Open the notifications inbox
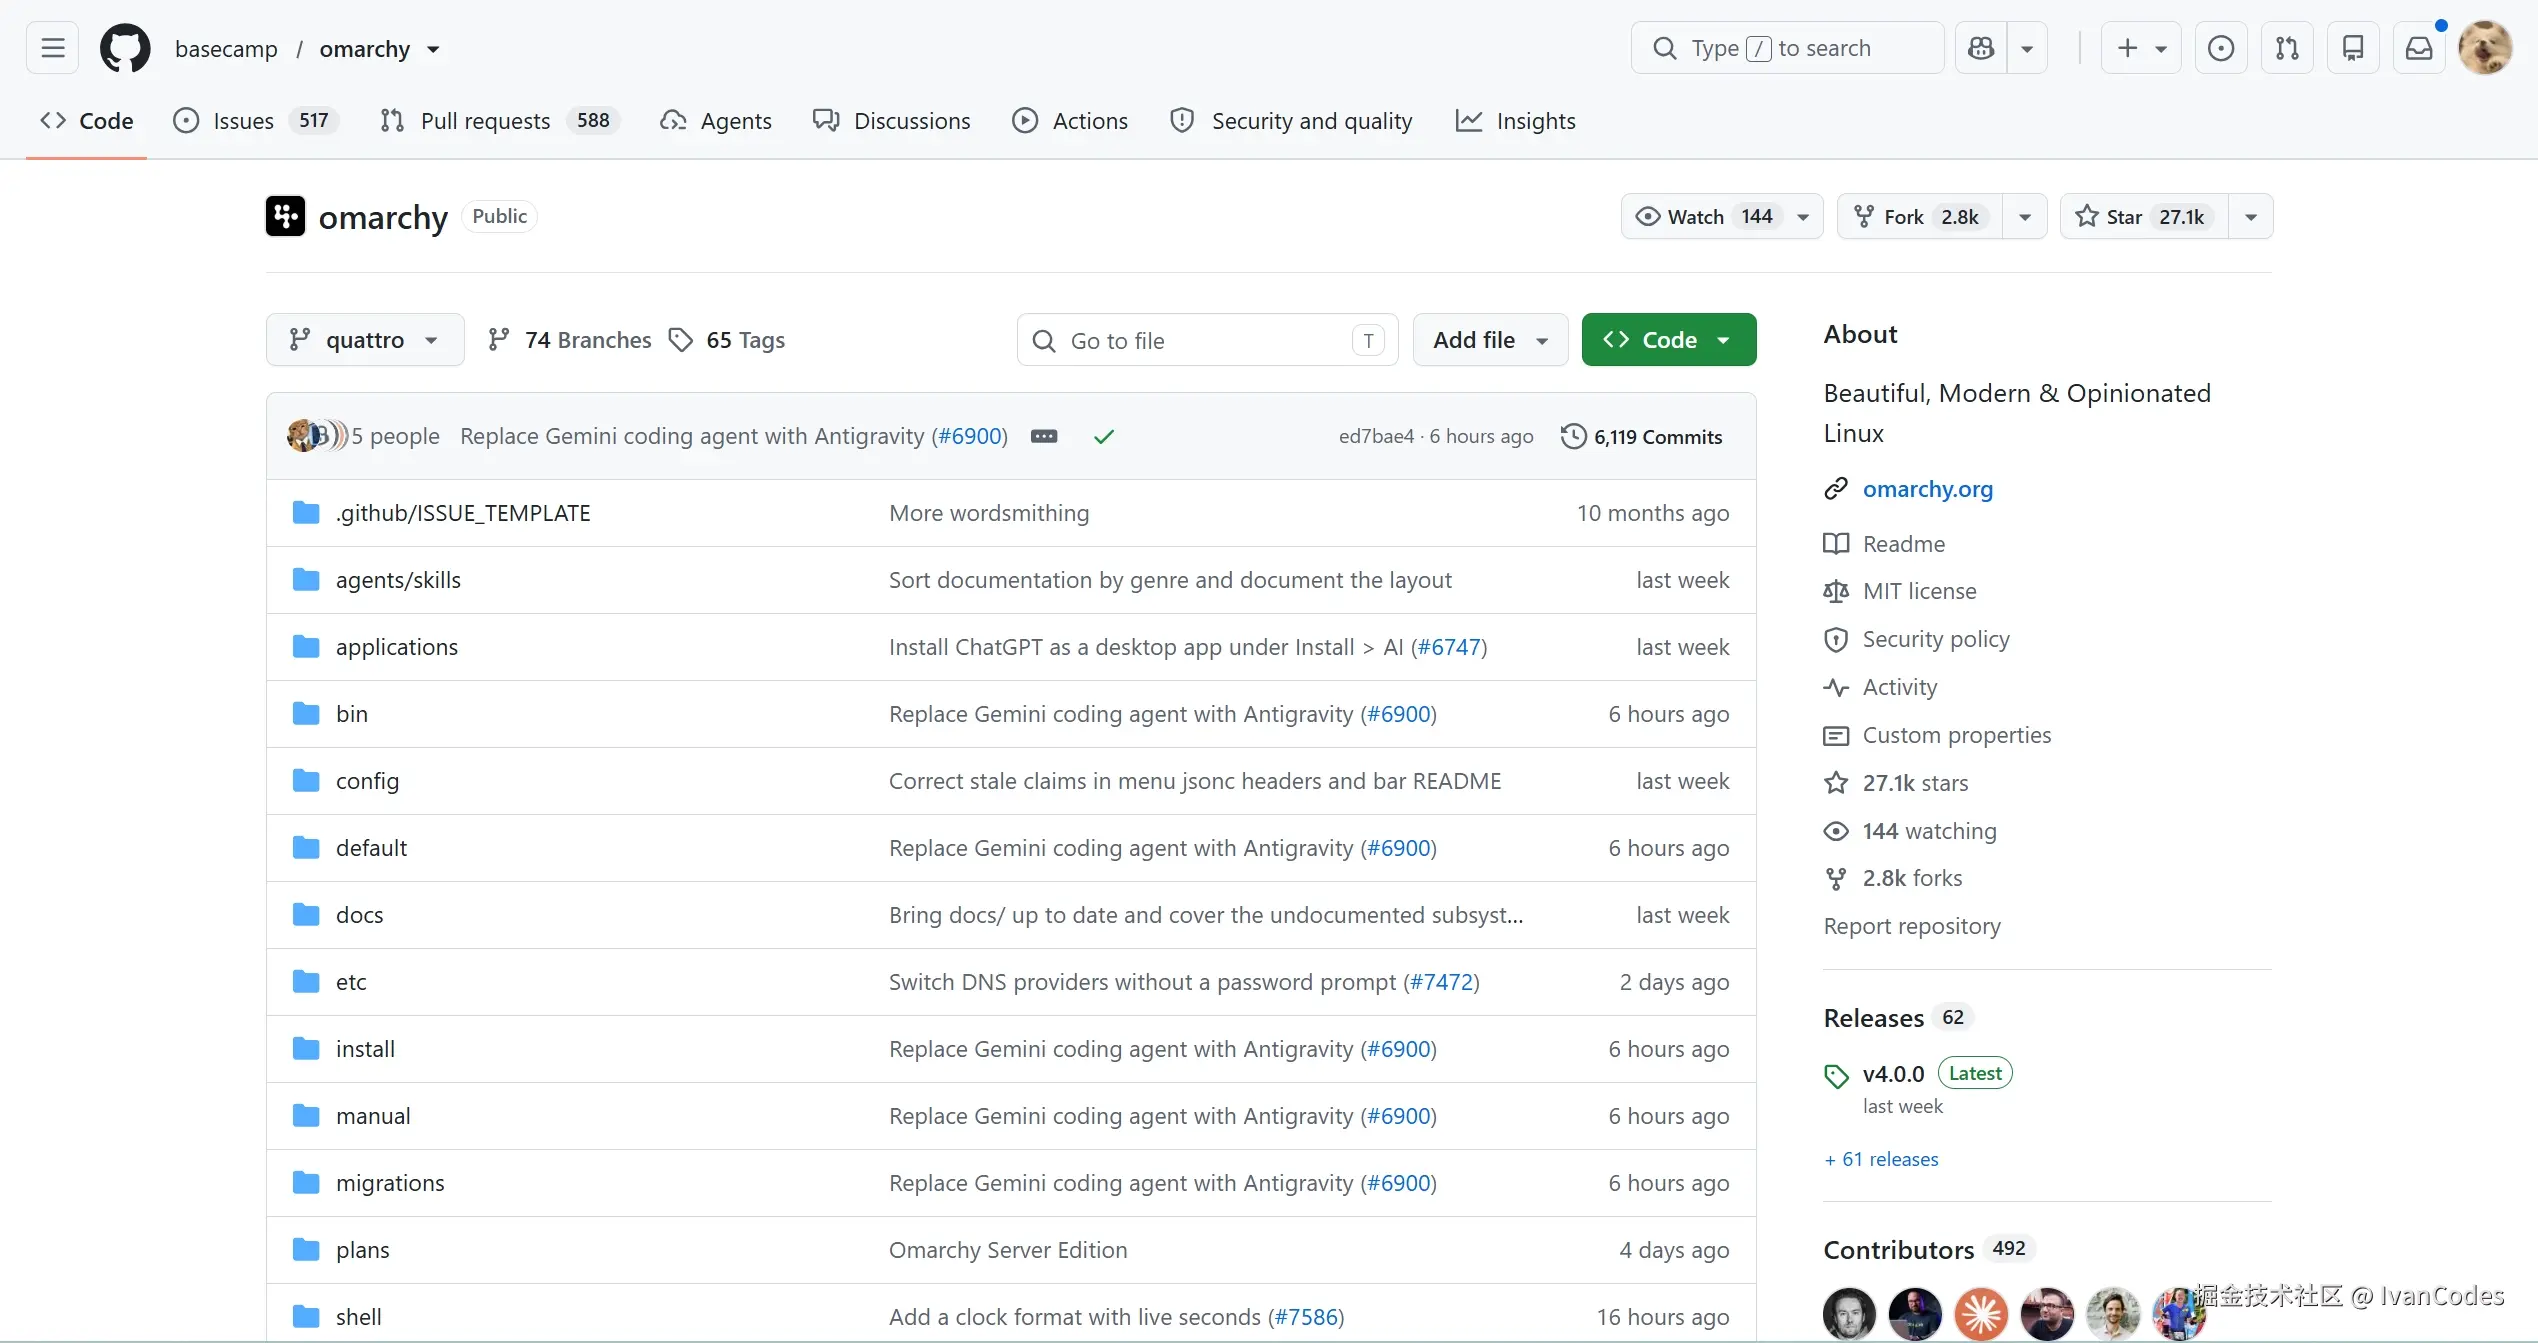 pyautogui.click(x=2419, y=48)
